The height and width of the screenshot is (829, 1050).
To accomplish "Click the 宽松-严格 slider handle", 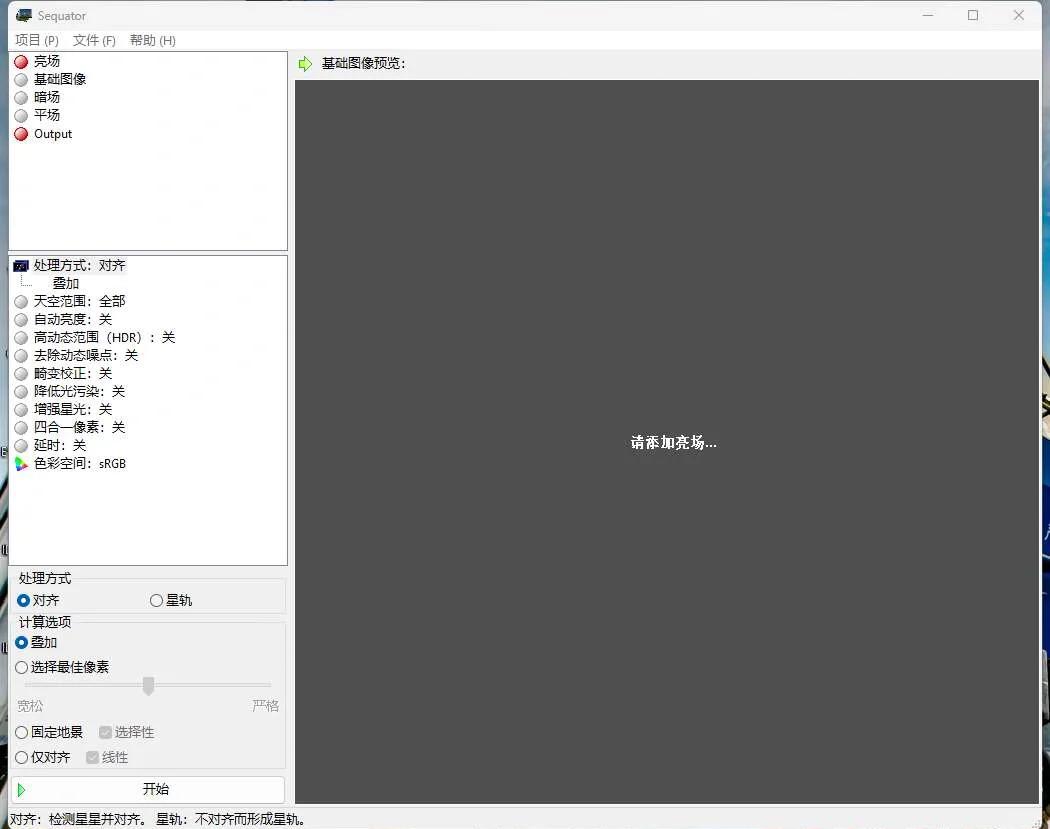I will click(148, 685).
